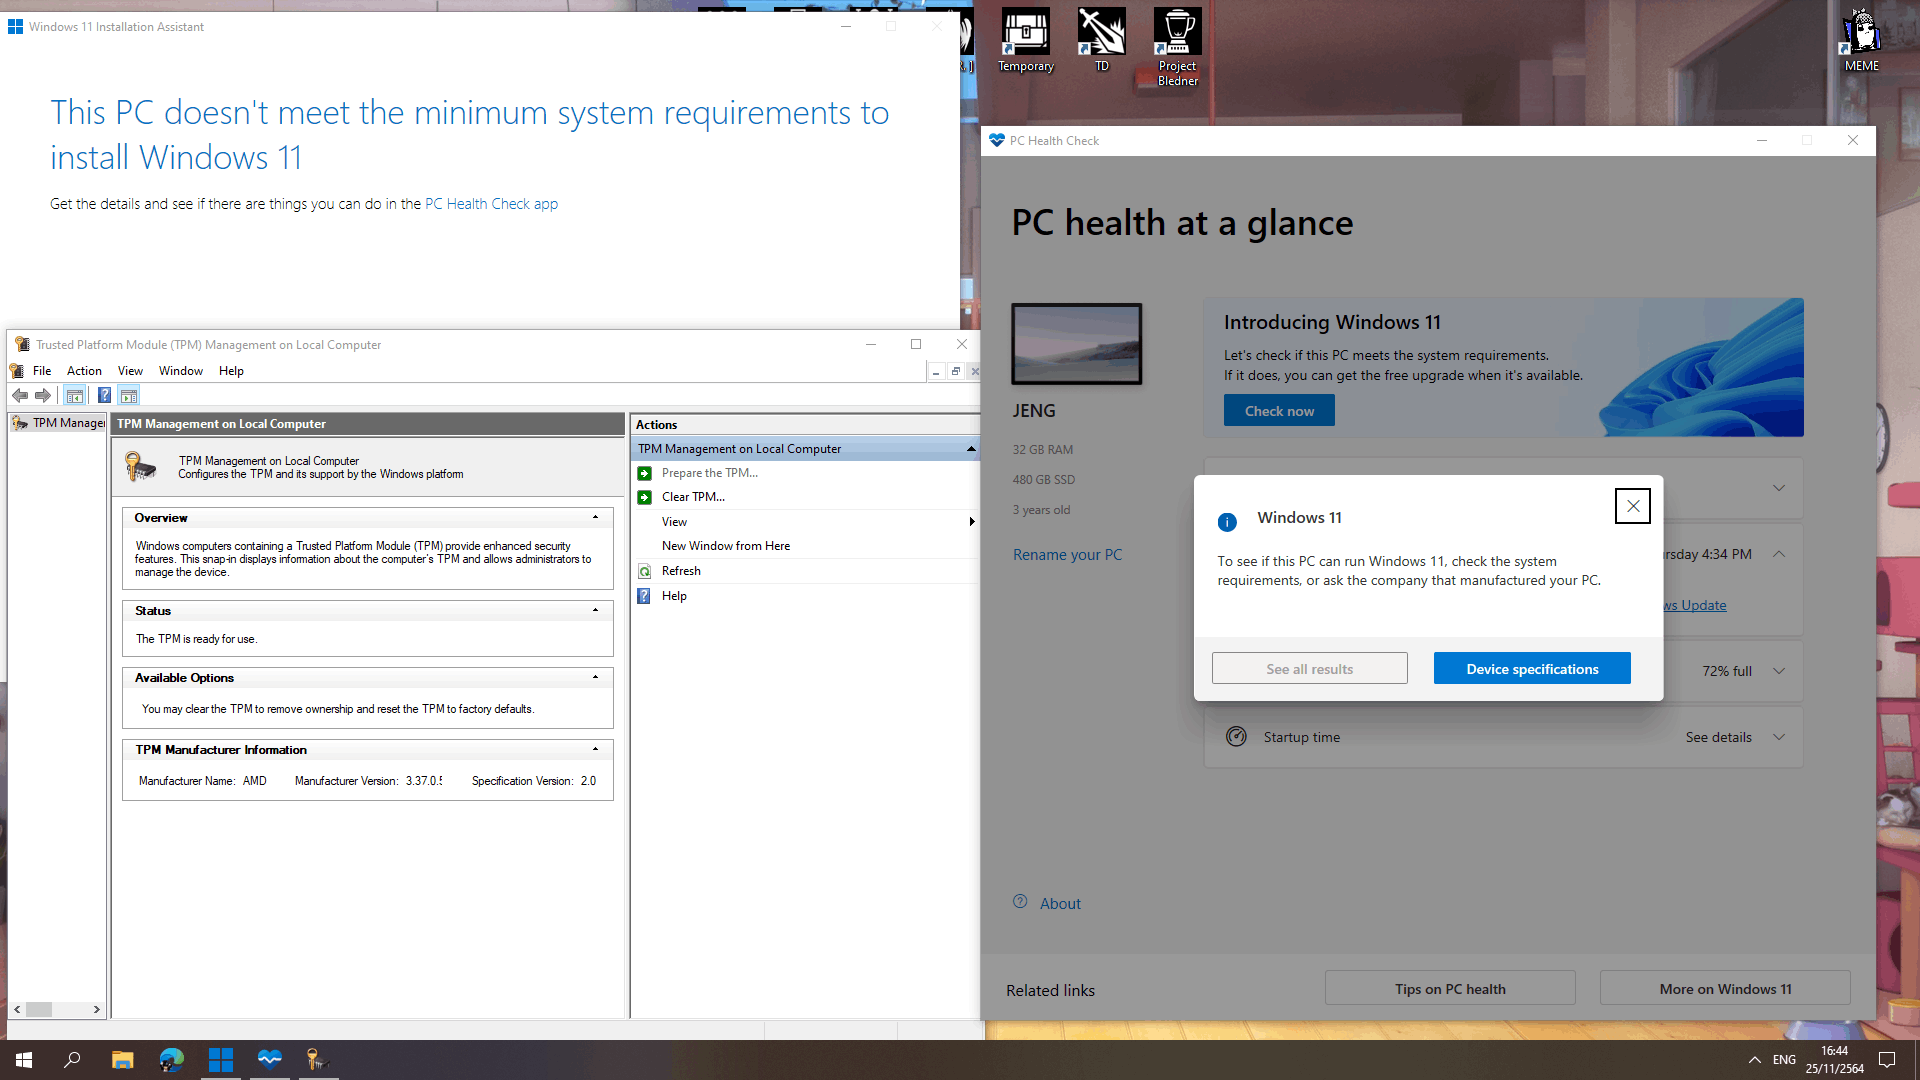Open the Window menu in TPM Management
This screenshot has width=1920, height=1080.
tap(179, 371)
